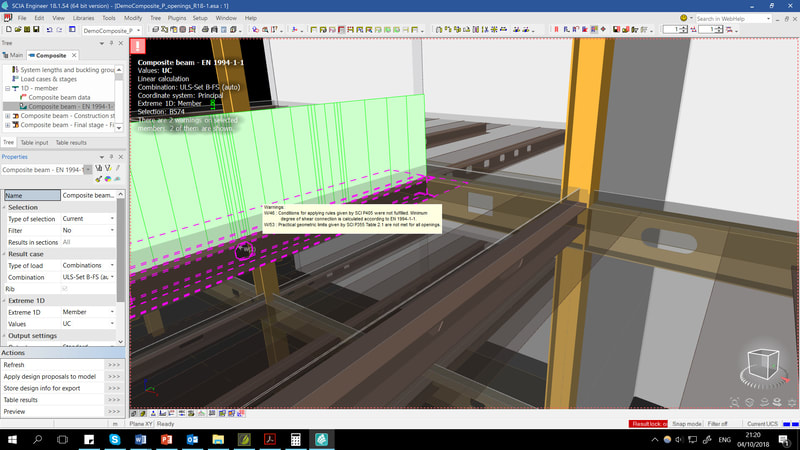This screenshot has height=450, width=800.
Task: Open PowerPoint from the taskbar
Action: [166, 439]
